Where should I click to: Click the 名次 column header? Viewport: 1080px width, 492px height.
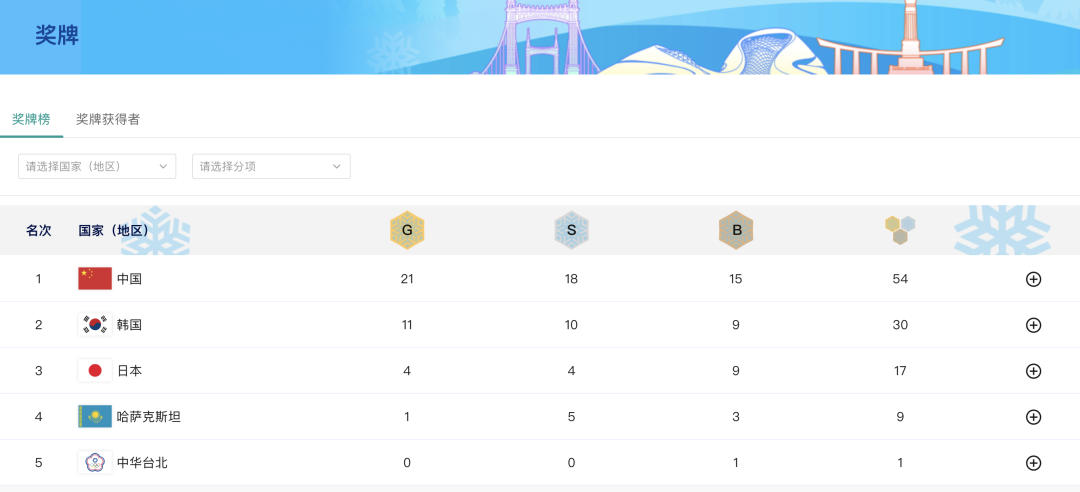tap(39, 231)
